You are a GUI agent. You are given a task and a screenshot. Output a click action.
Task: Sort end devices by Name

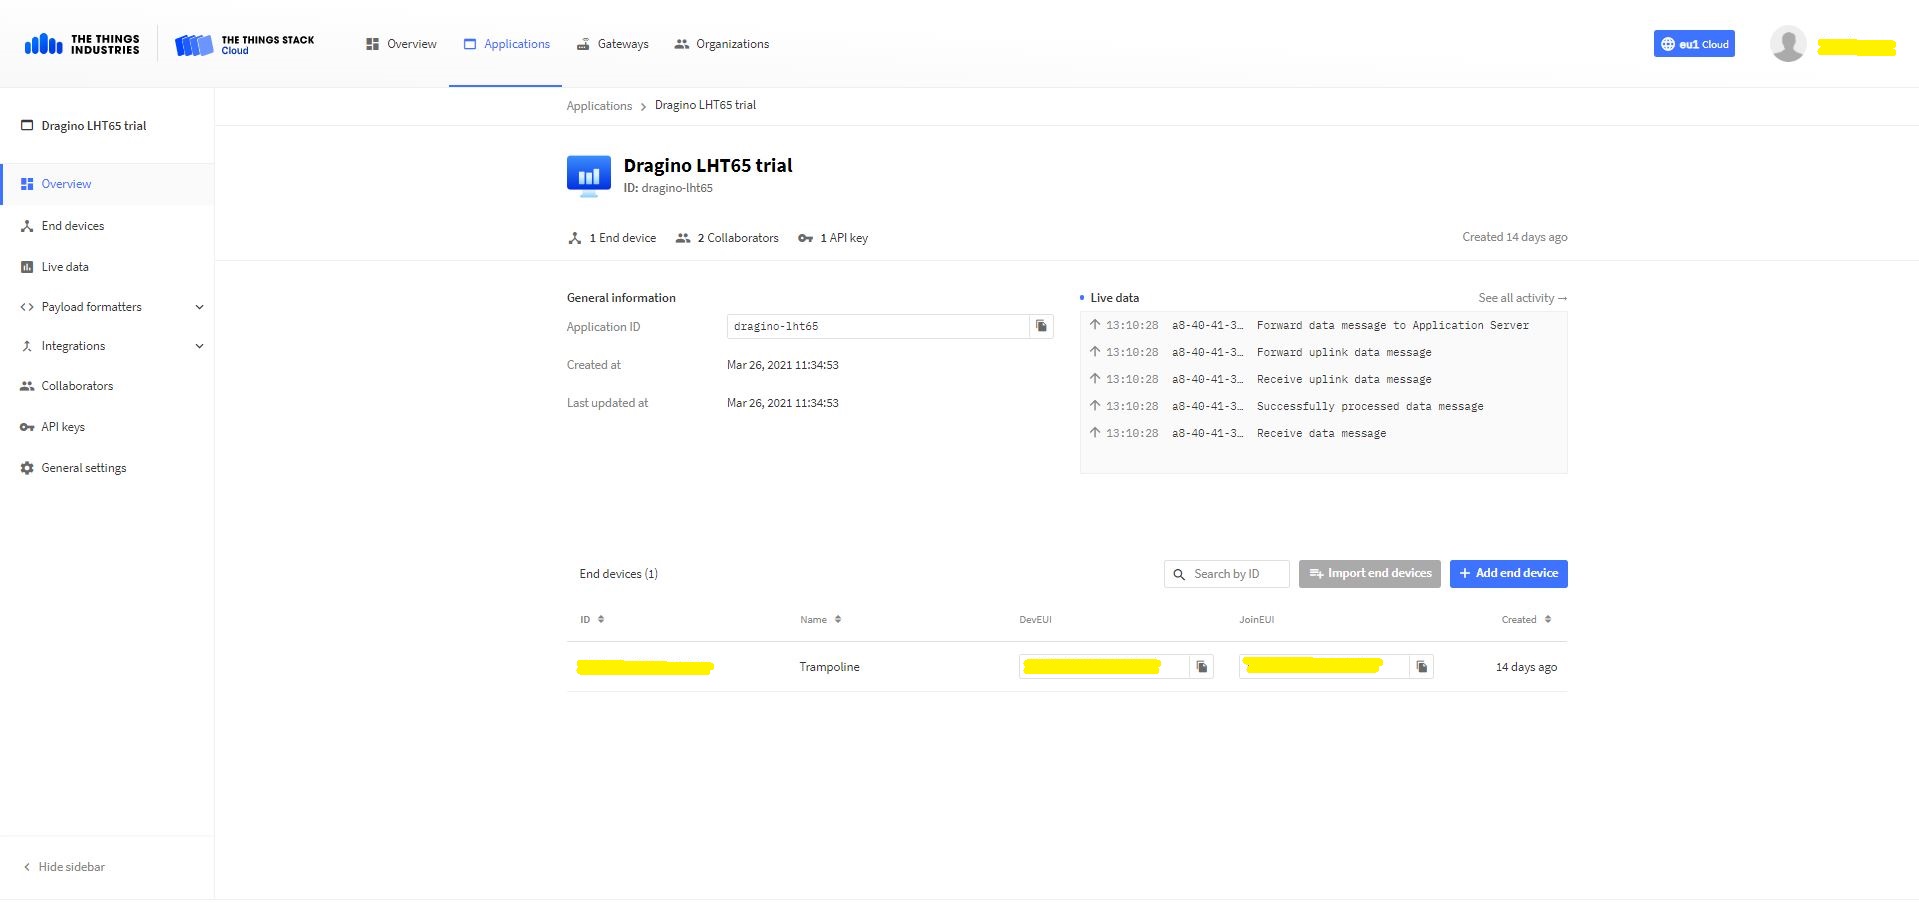821,620
